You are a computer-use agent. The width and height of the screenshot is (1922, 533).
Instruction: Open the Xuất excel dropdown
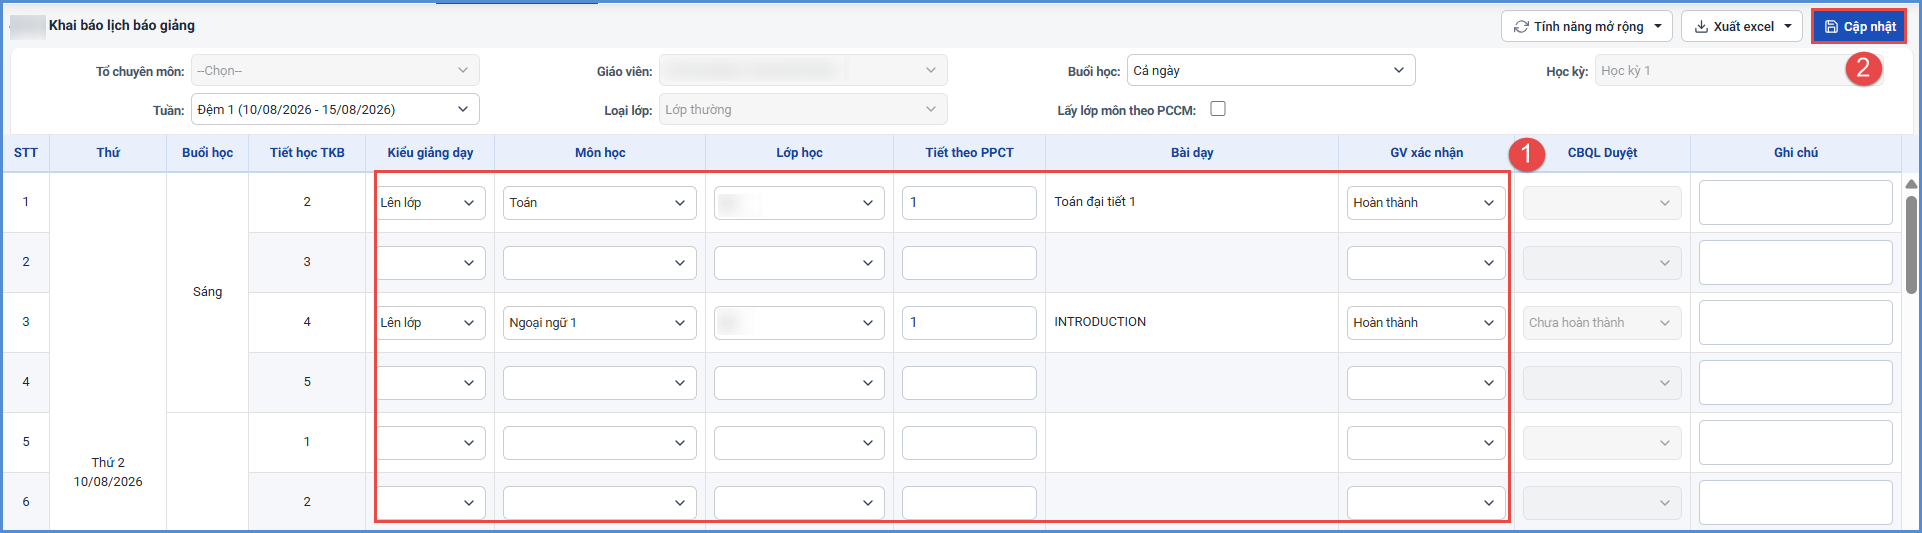tap(1741, 27)
